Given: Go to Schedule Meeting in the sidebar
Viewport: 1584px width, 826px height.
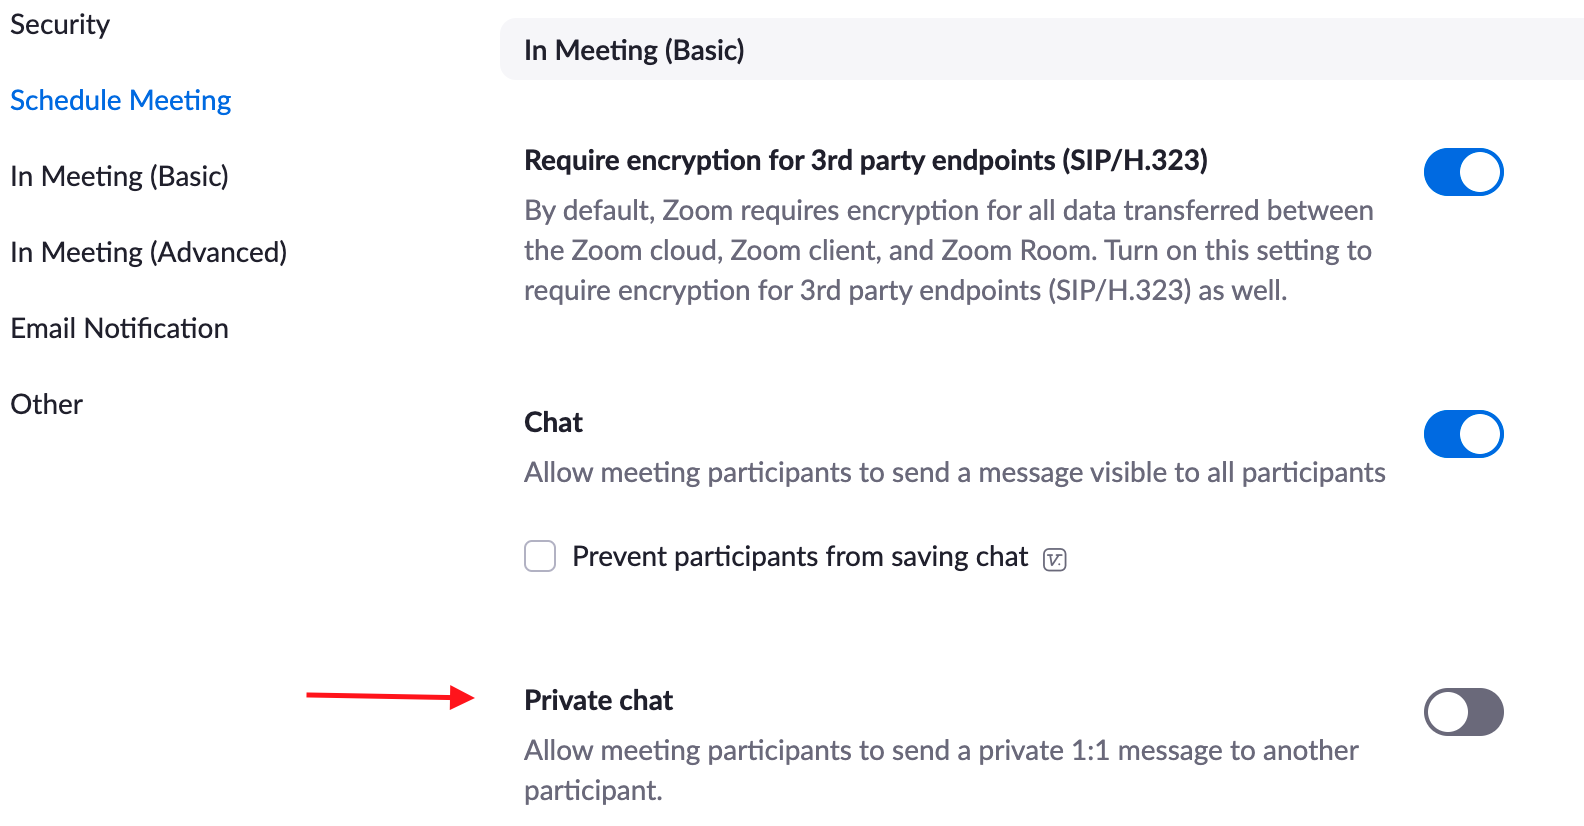Looking at the screenshot, I should pos(120,100).
